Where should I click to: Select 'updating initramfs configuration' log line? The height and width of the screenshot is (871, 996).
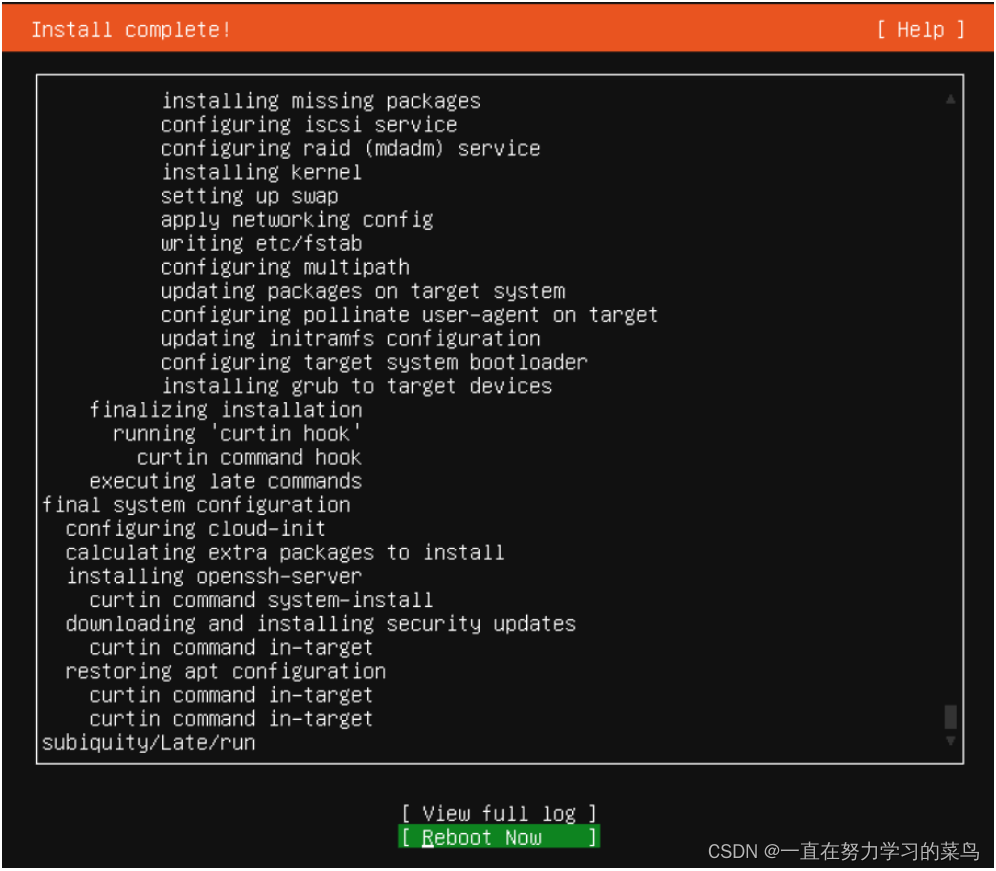(351, 339)
